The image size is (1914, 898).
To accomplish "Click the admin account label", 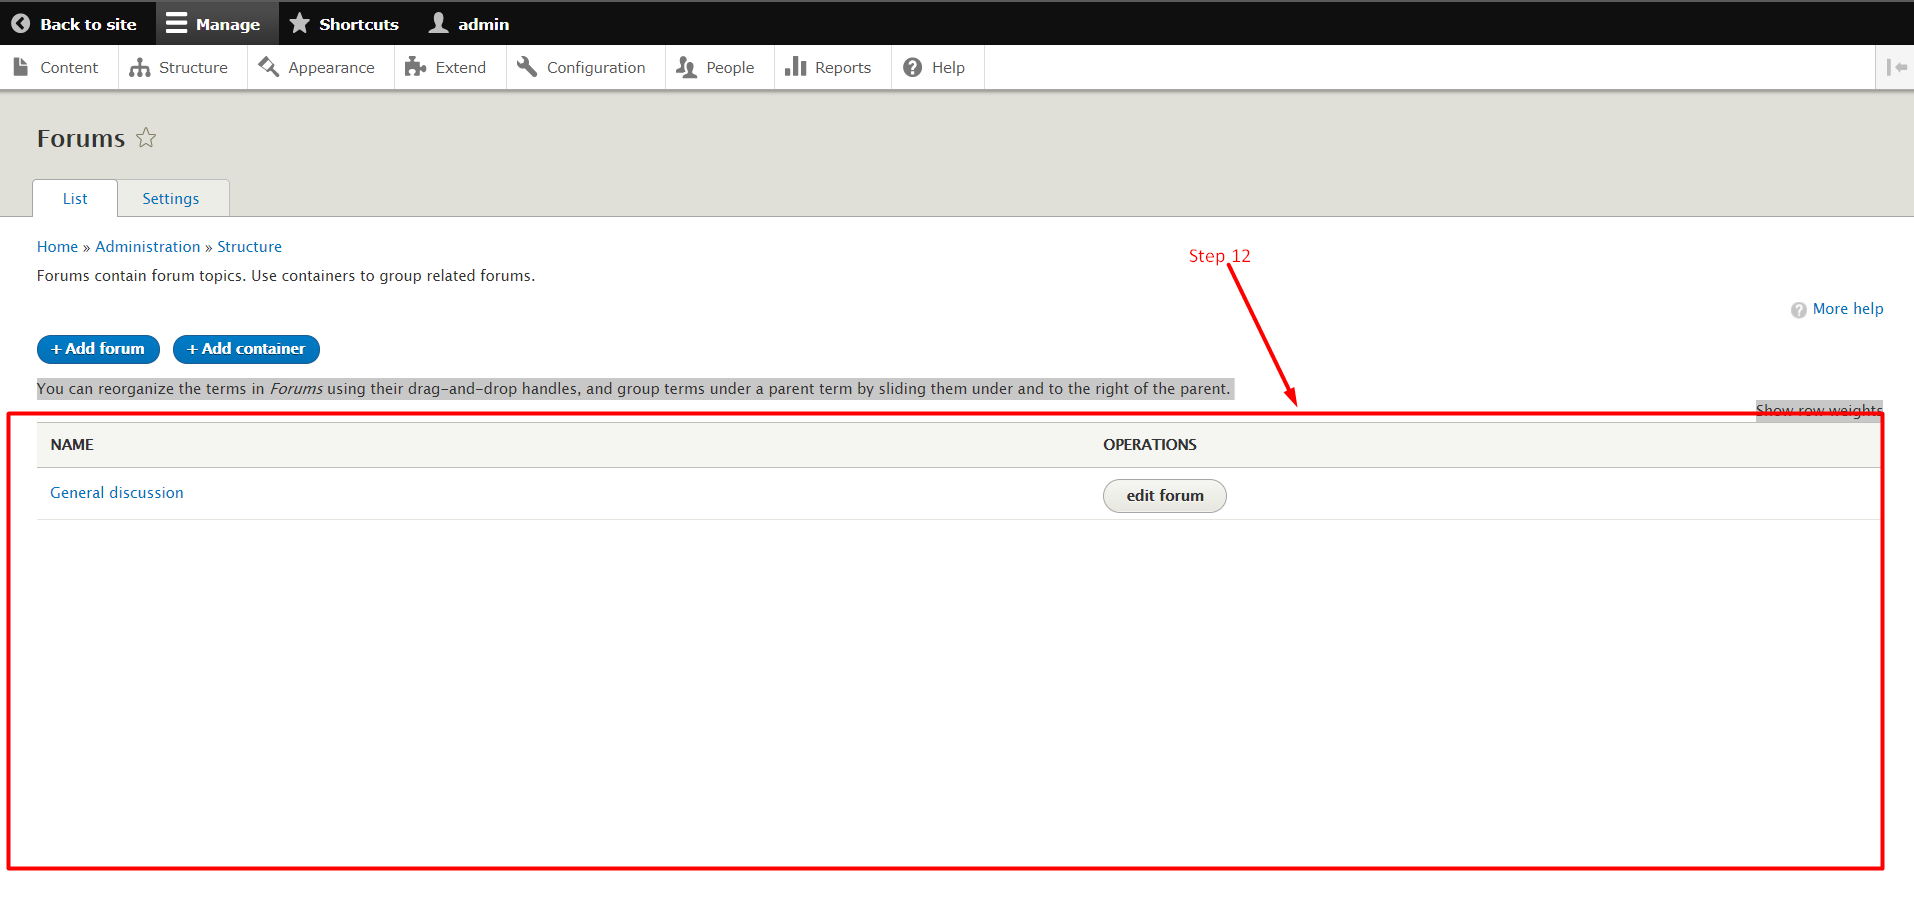I will (484, 24).
